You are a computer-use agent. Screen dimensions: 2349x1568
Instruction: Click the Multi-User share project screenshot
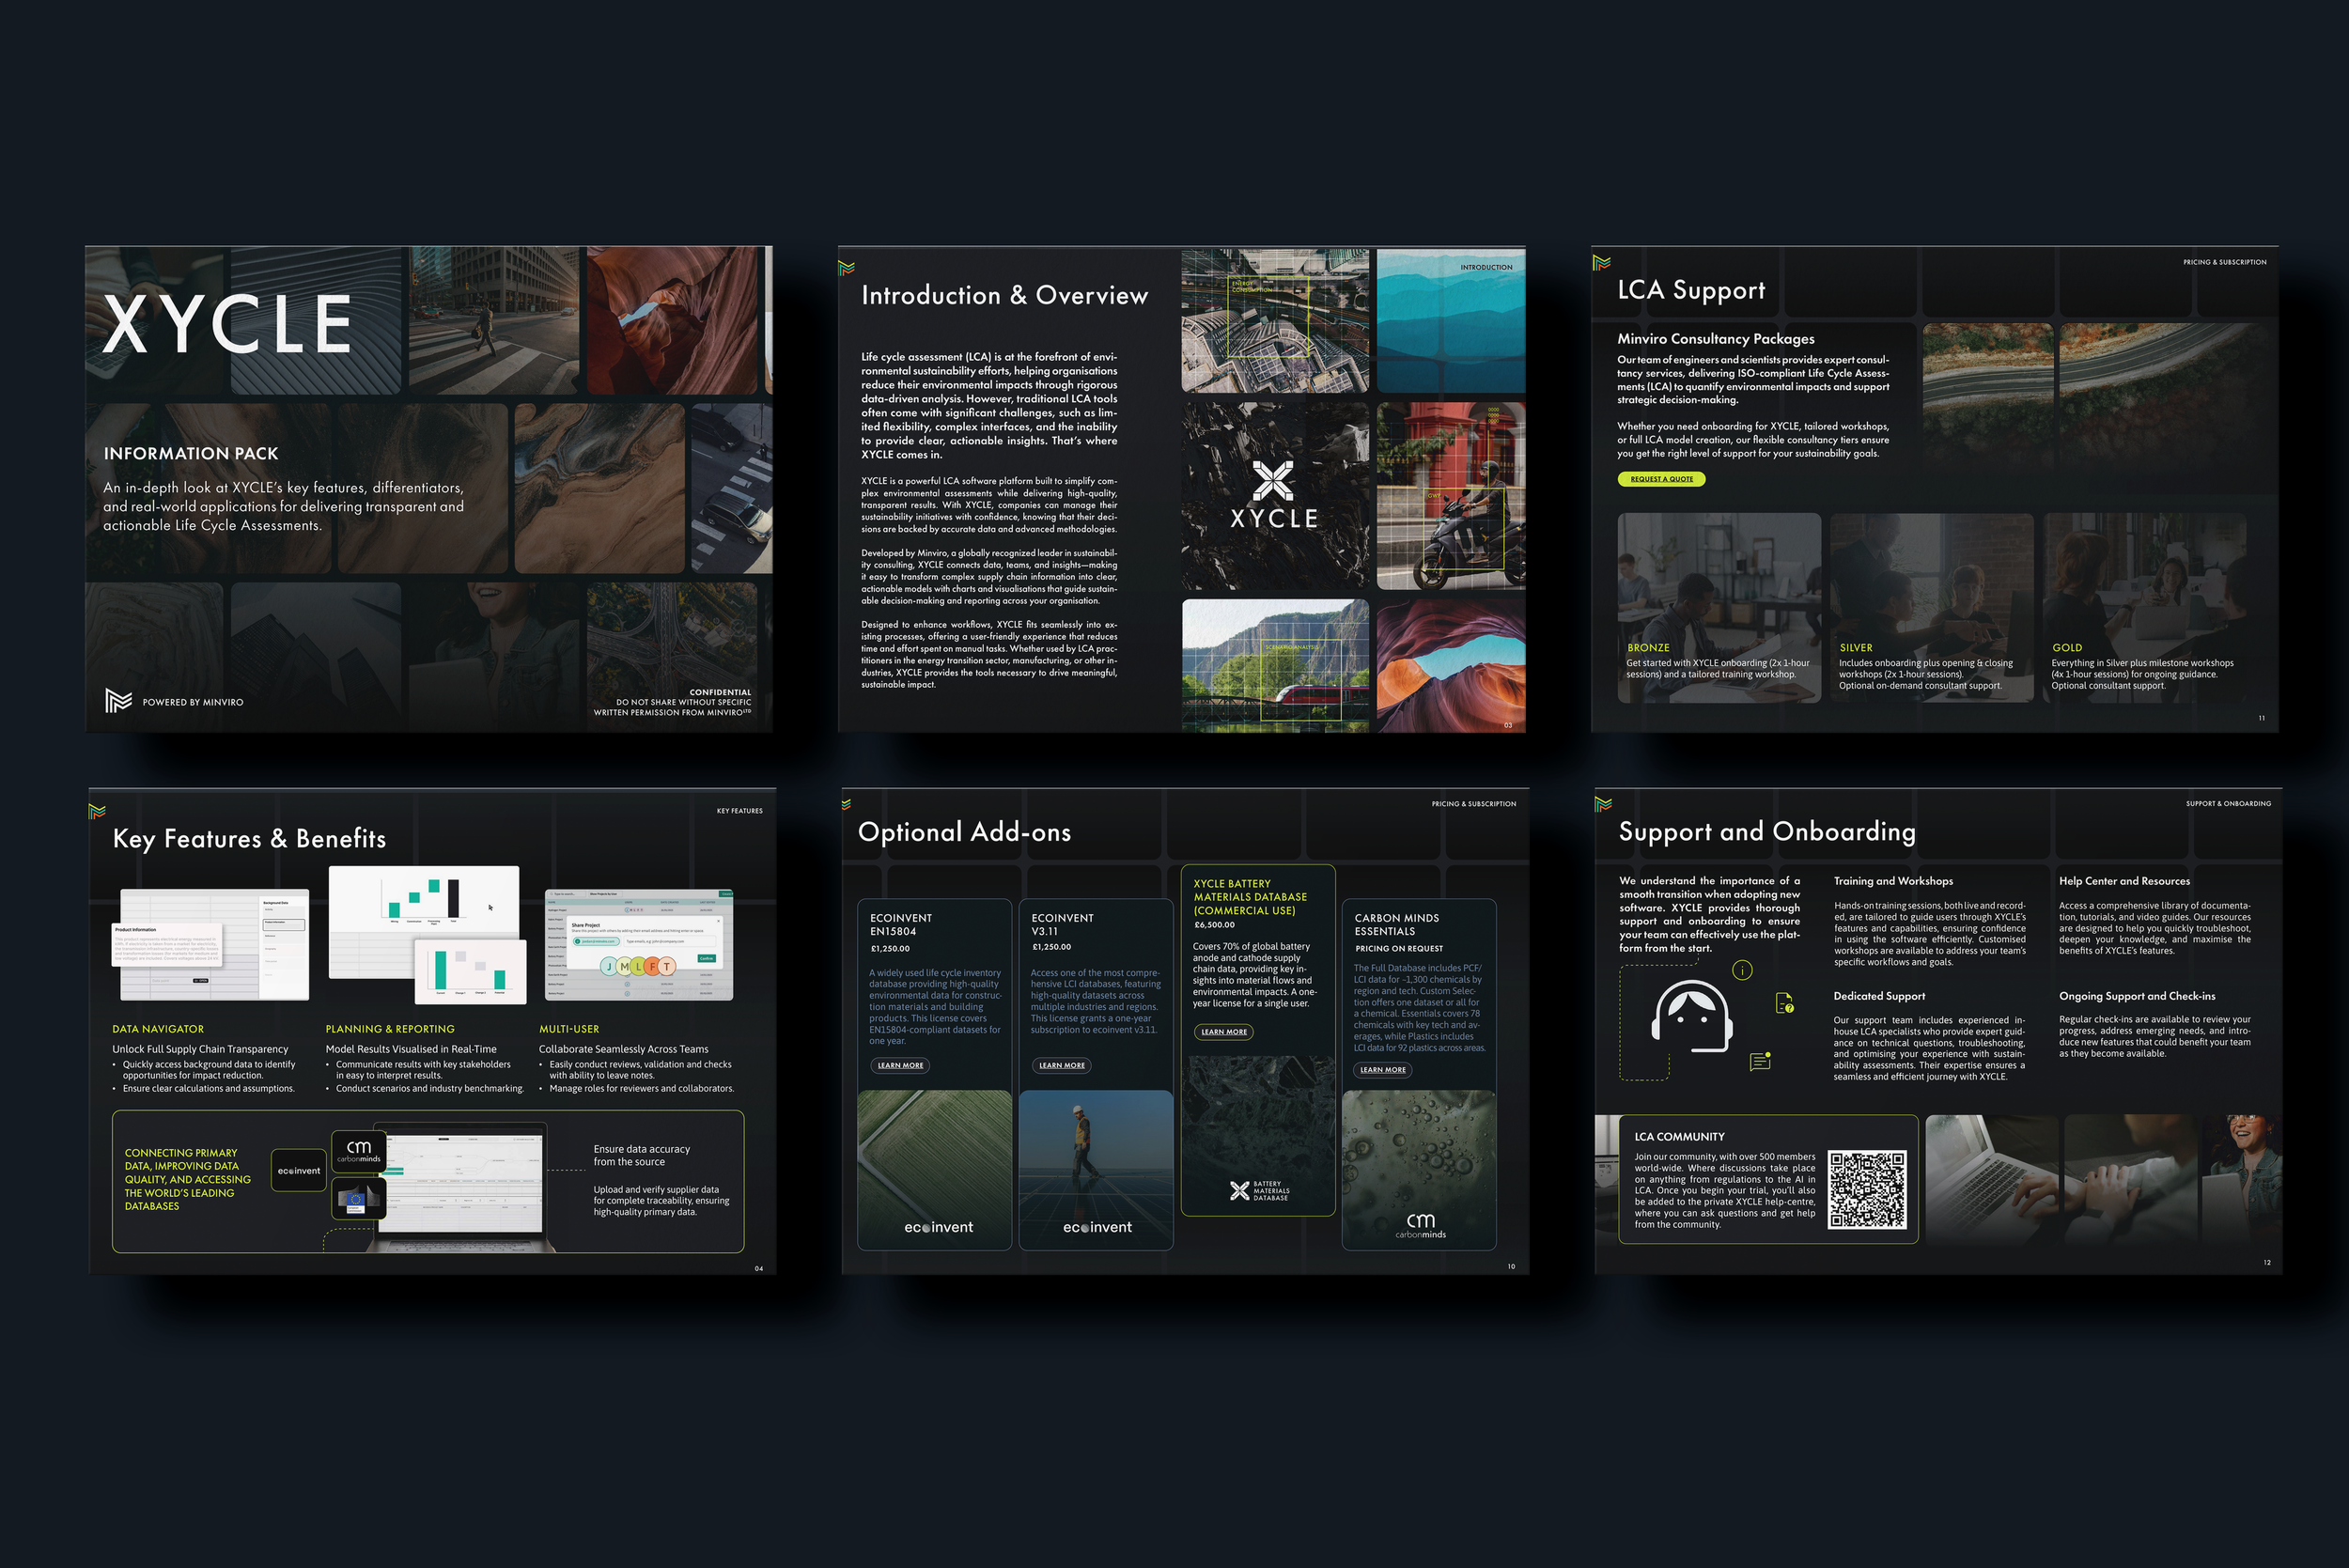click(x=638, y=944)
